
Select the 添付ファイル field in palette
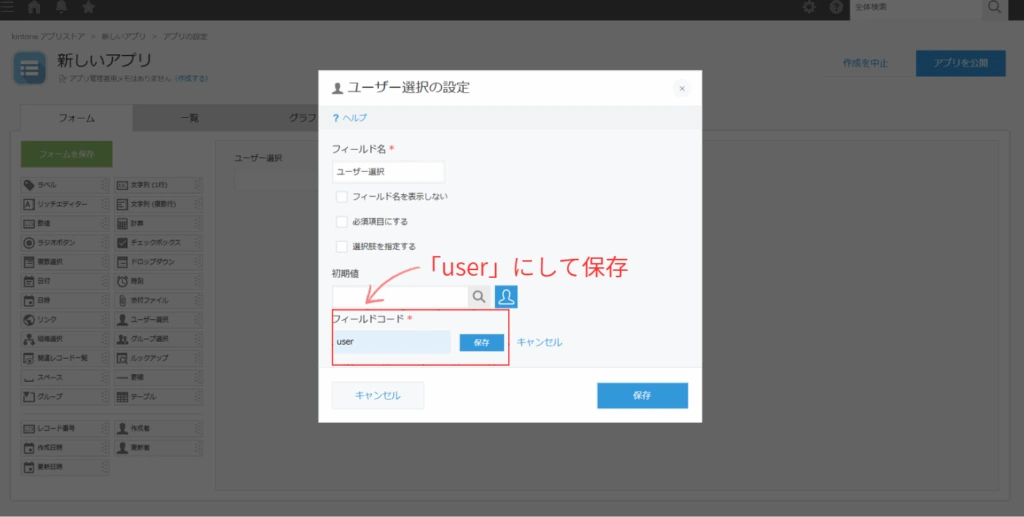click(x=158, y=300)
